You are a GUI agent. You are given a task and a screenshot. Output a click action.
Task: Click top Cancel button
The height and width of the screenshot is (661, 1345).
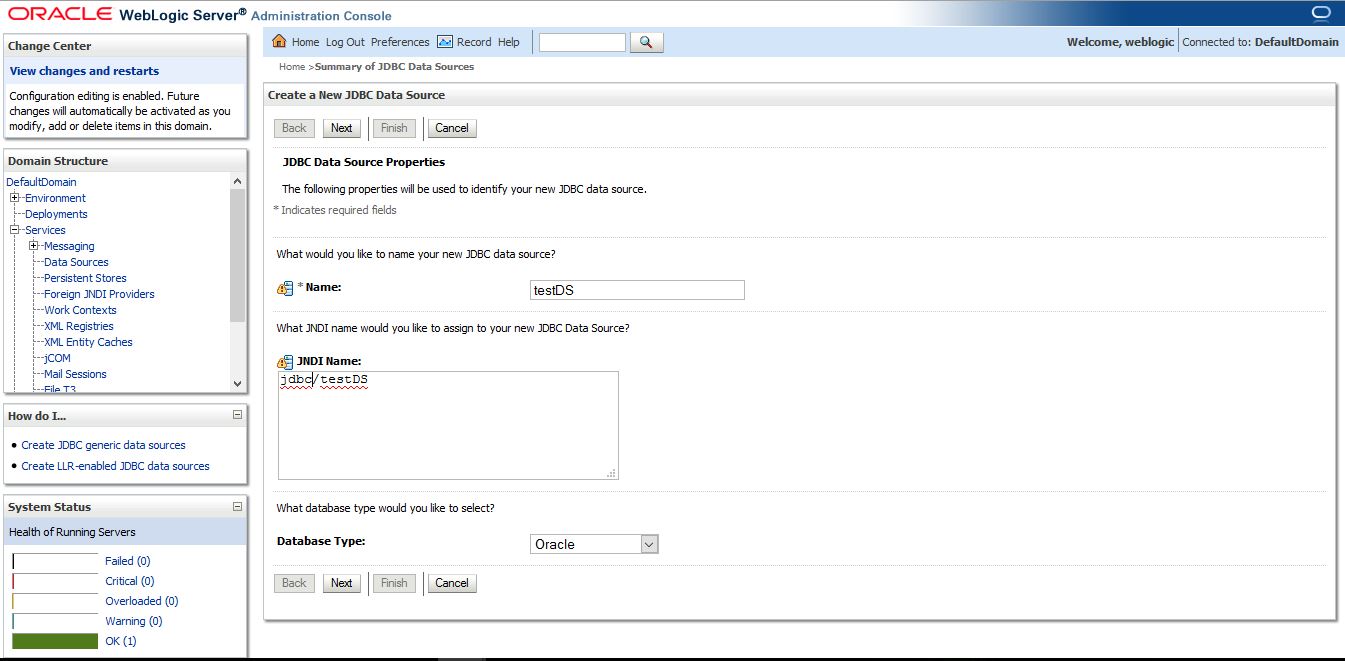(452, 128)
